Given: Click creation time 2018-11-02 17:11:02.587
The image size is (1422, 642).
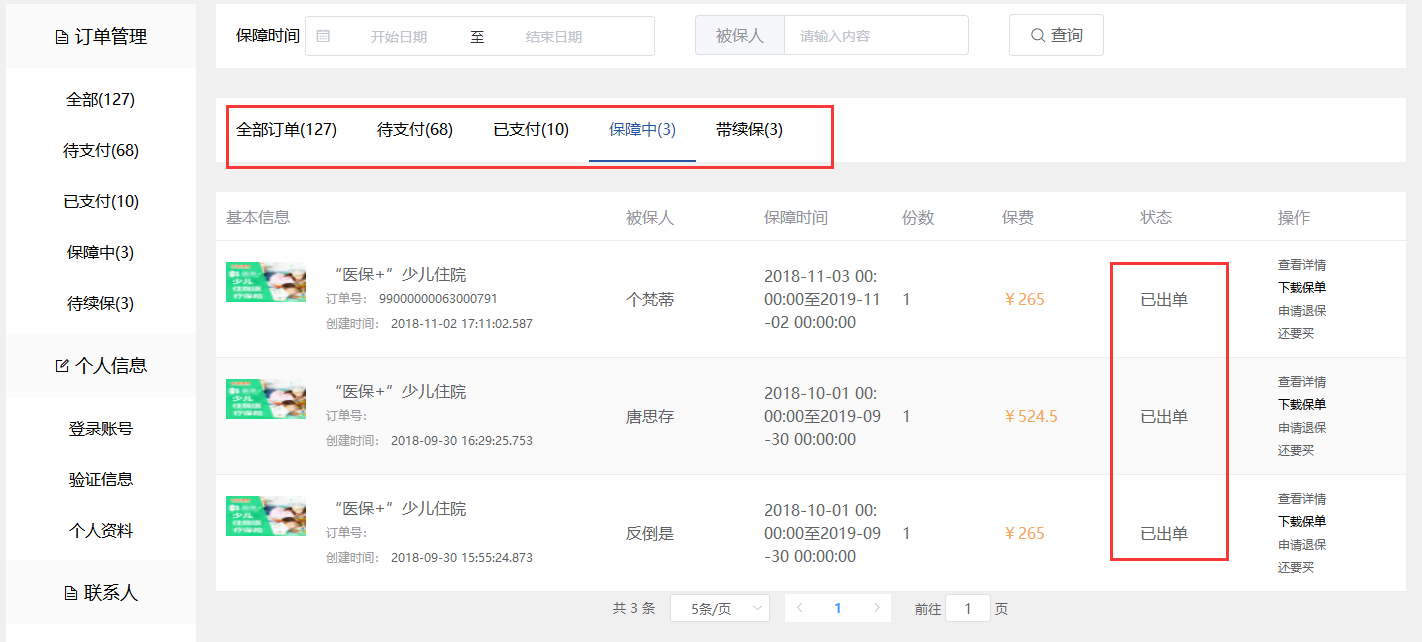Looking at the screenshot, I should coord(462,324).
